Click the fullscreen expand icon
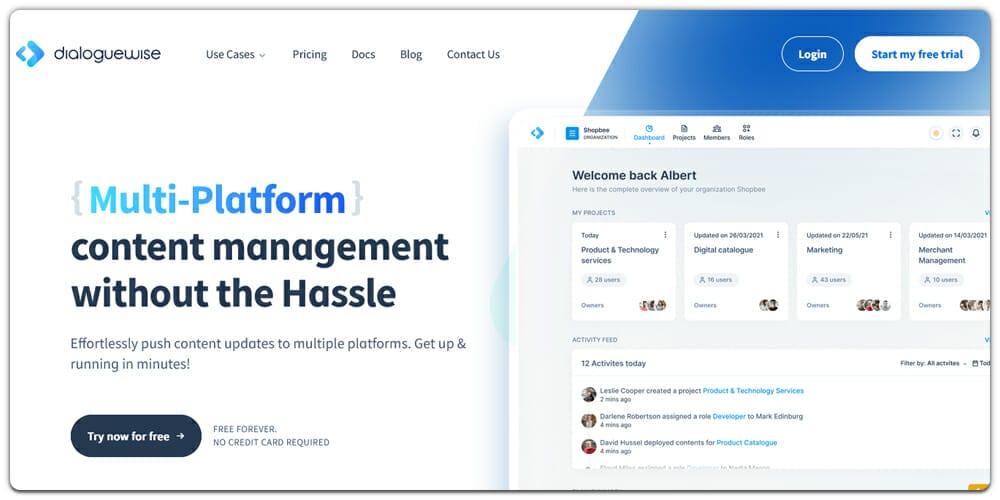 coord(956,133)
